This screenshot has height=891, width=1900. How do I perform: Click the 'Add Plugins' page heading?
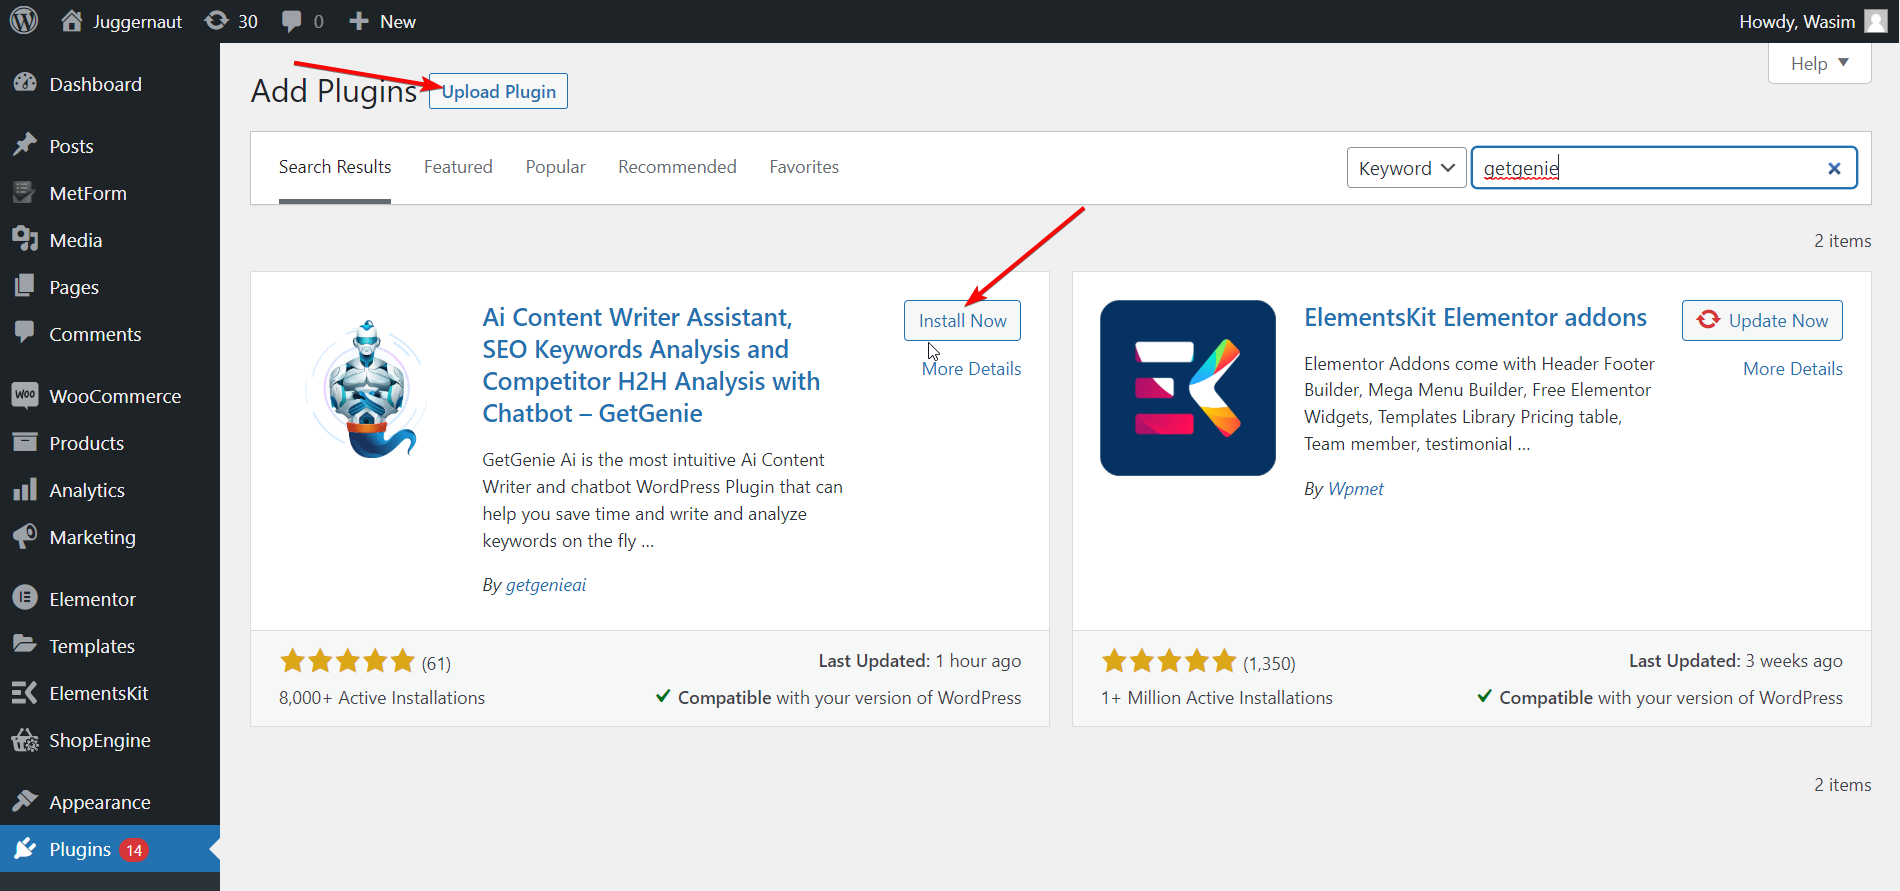(x=334, y=91)
